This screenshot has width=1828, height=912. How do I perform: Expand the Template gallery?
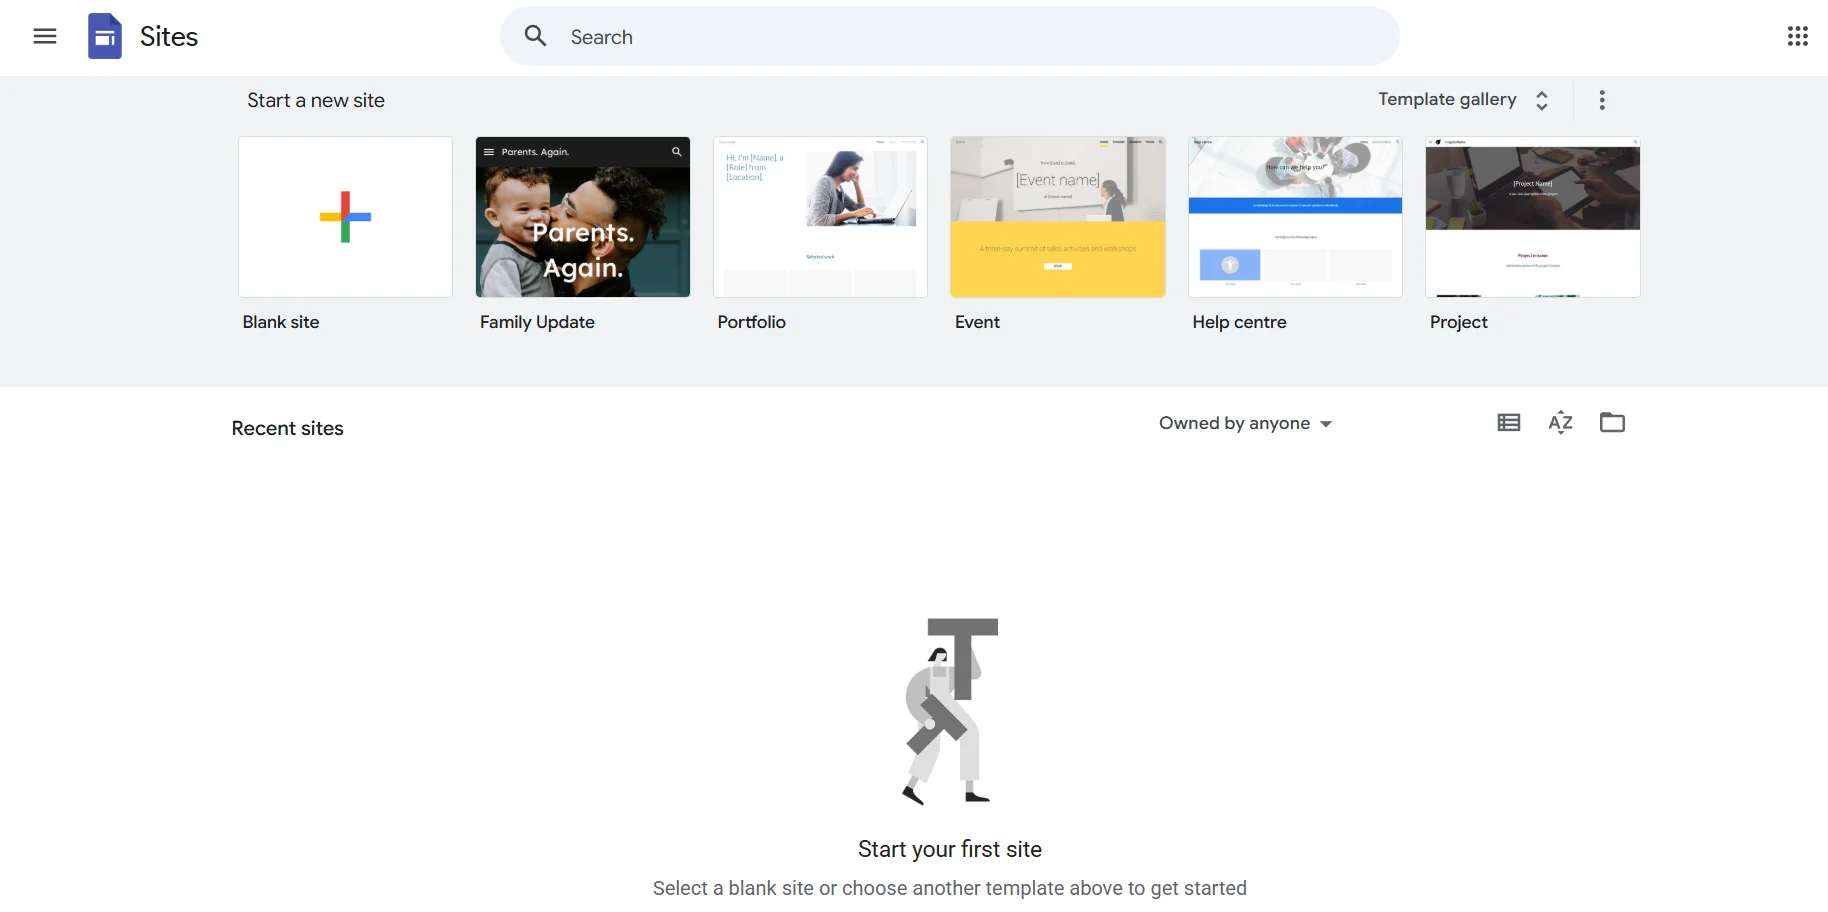[x=1446, y=100]
